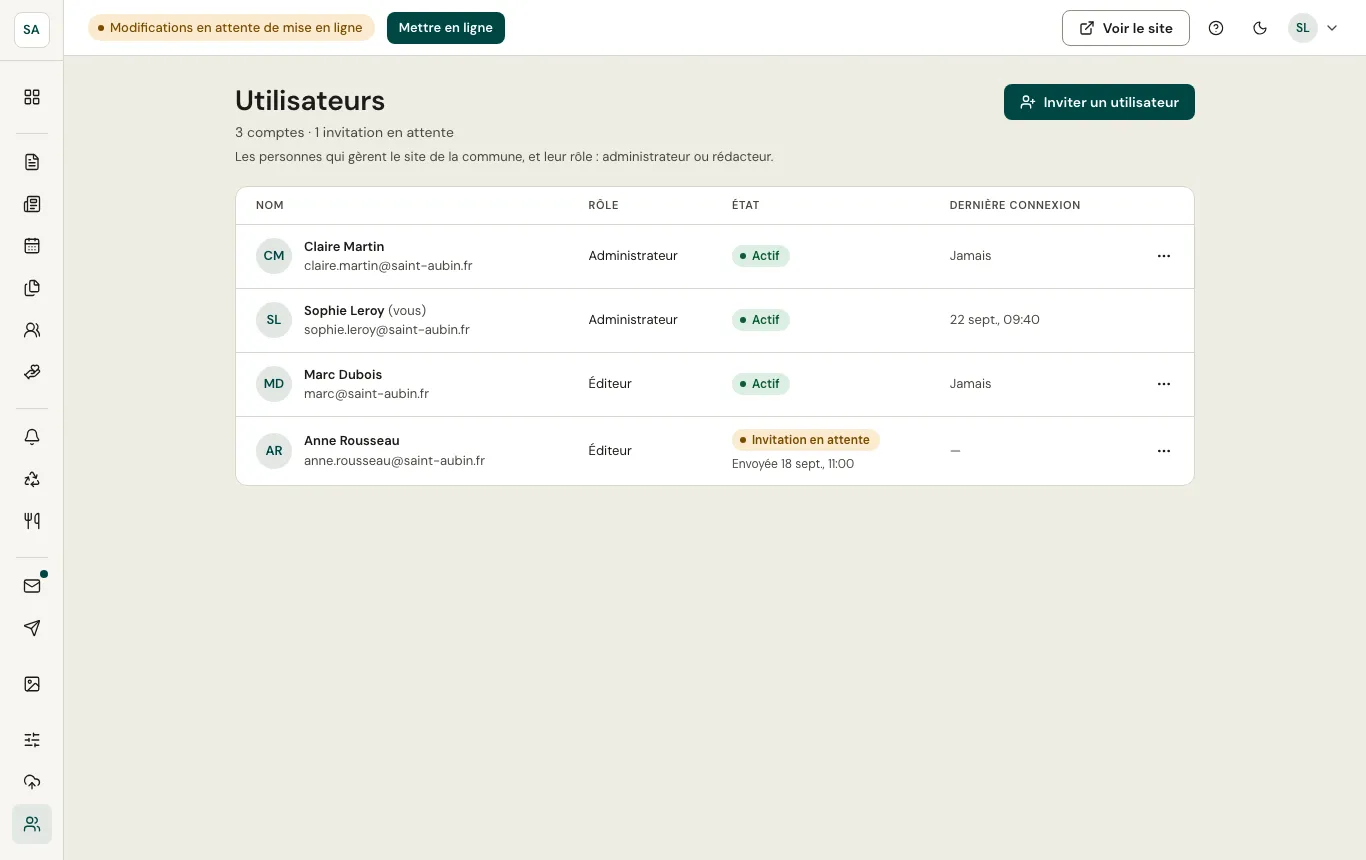
Task: Open the image media library icon
Action: click(32, 684)
